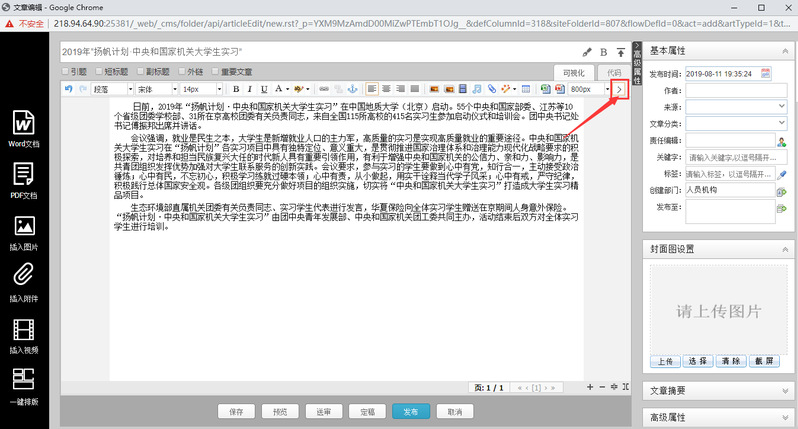Screen dimensions: 798x429
Task: Switch to the 可视化 tab
Action: [574, 73]
